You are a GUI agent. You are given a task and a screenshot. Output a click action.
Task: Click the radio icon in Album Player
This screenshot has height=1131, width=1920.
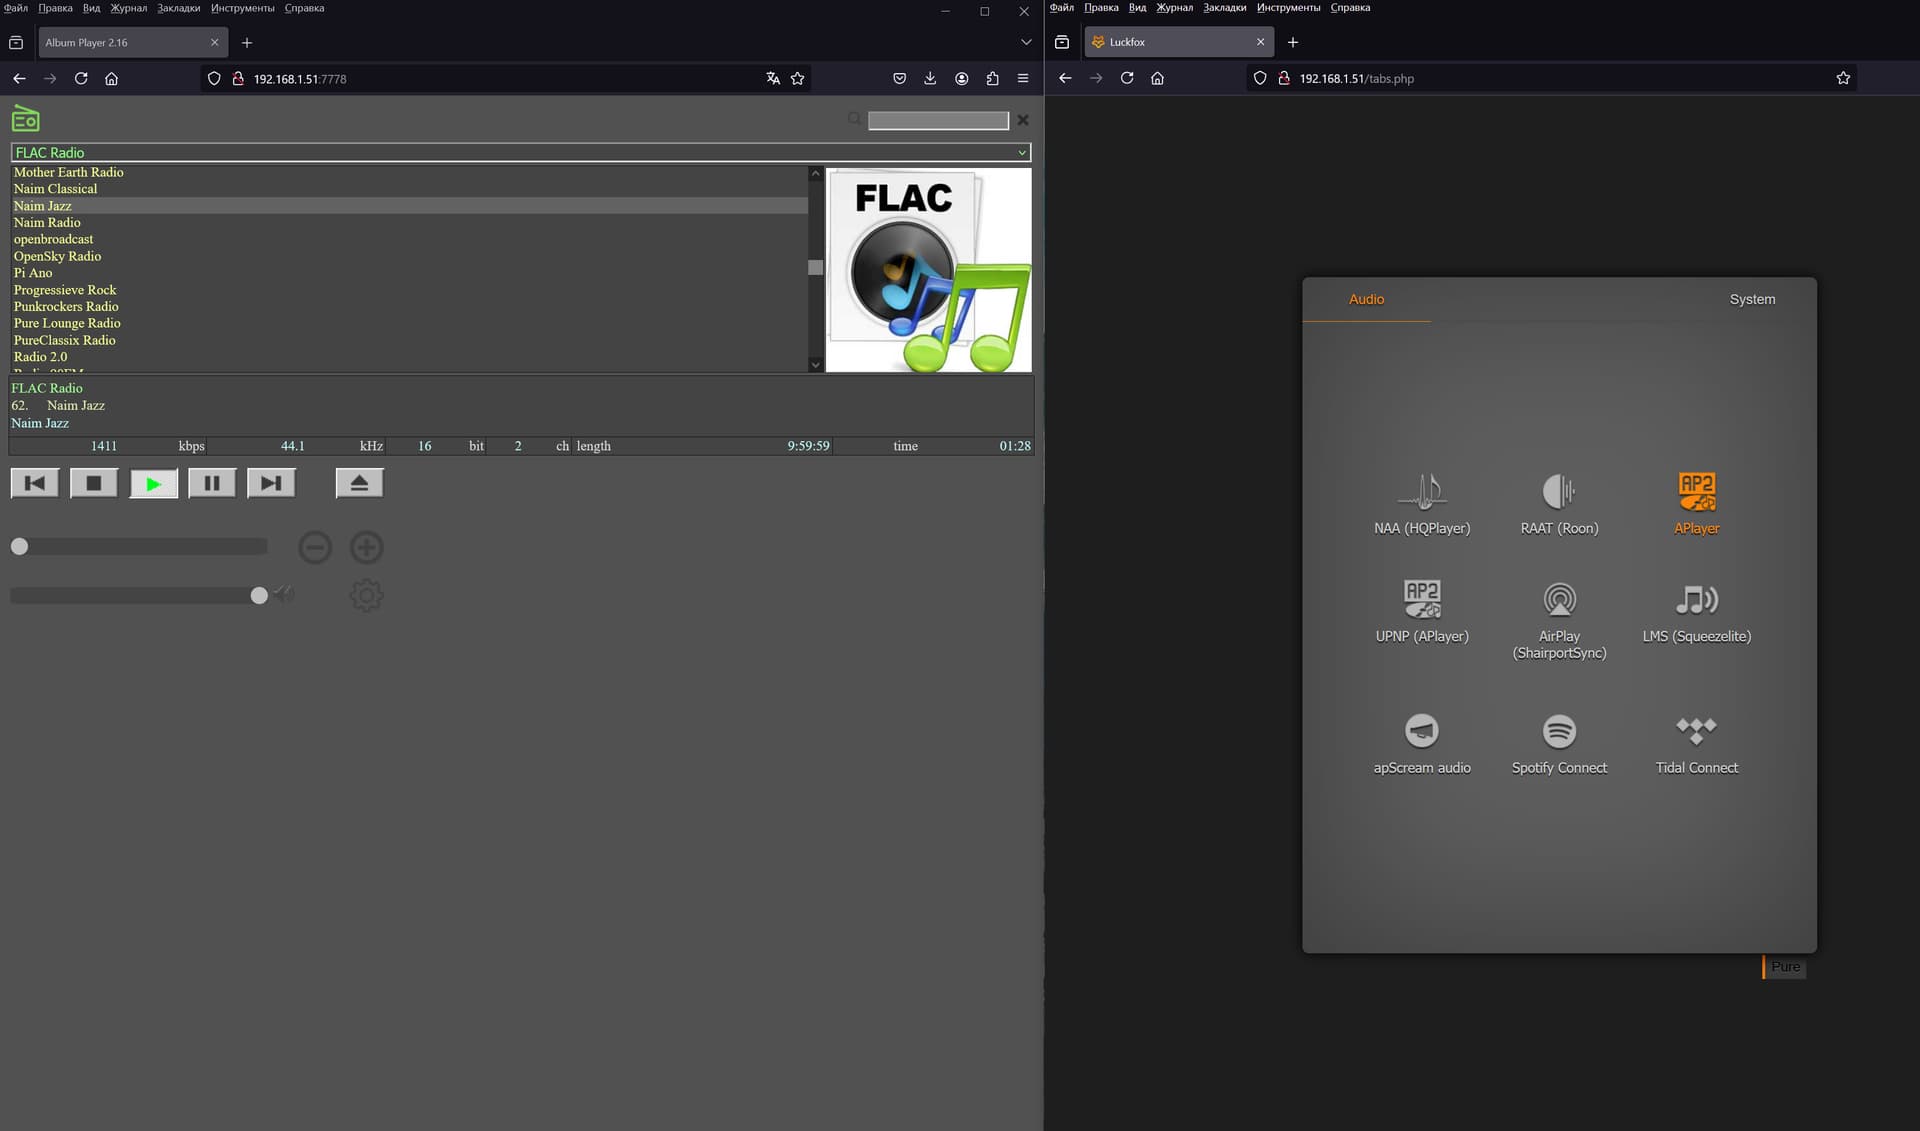point(25,119)
